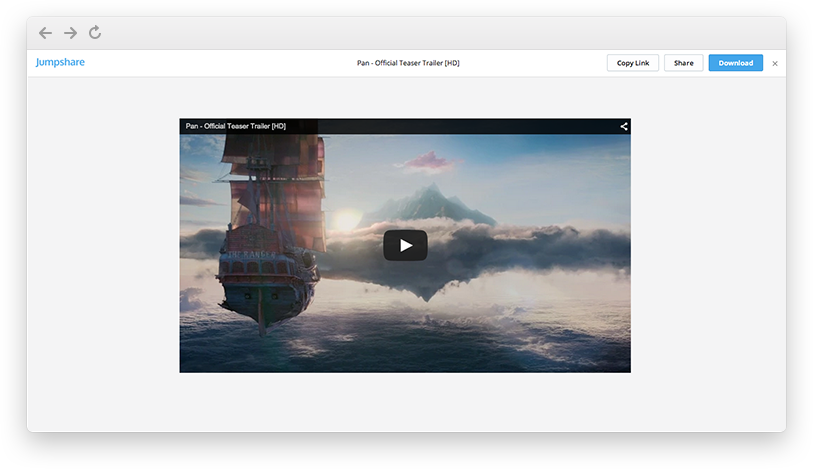Image resolution: width=813 pixels, height=469 pixels.
Task: Close the file viewer with X
Action: tap(775, 63)
